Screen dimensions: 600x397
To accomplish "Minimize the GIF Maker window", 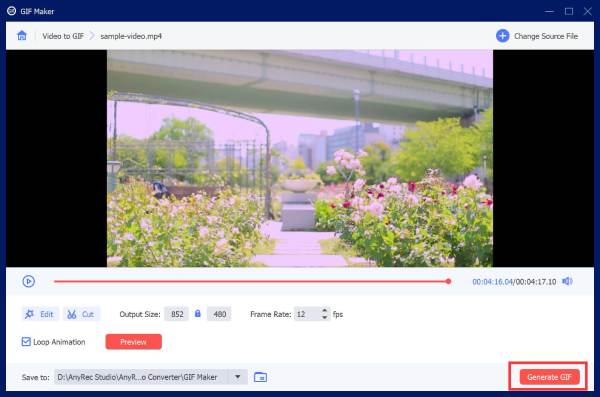I will coord(549,11).
